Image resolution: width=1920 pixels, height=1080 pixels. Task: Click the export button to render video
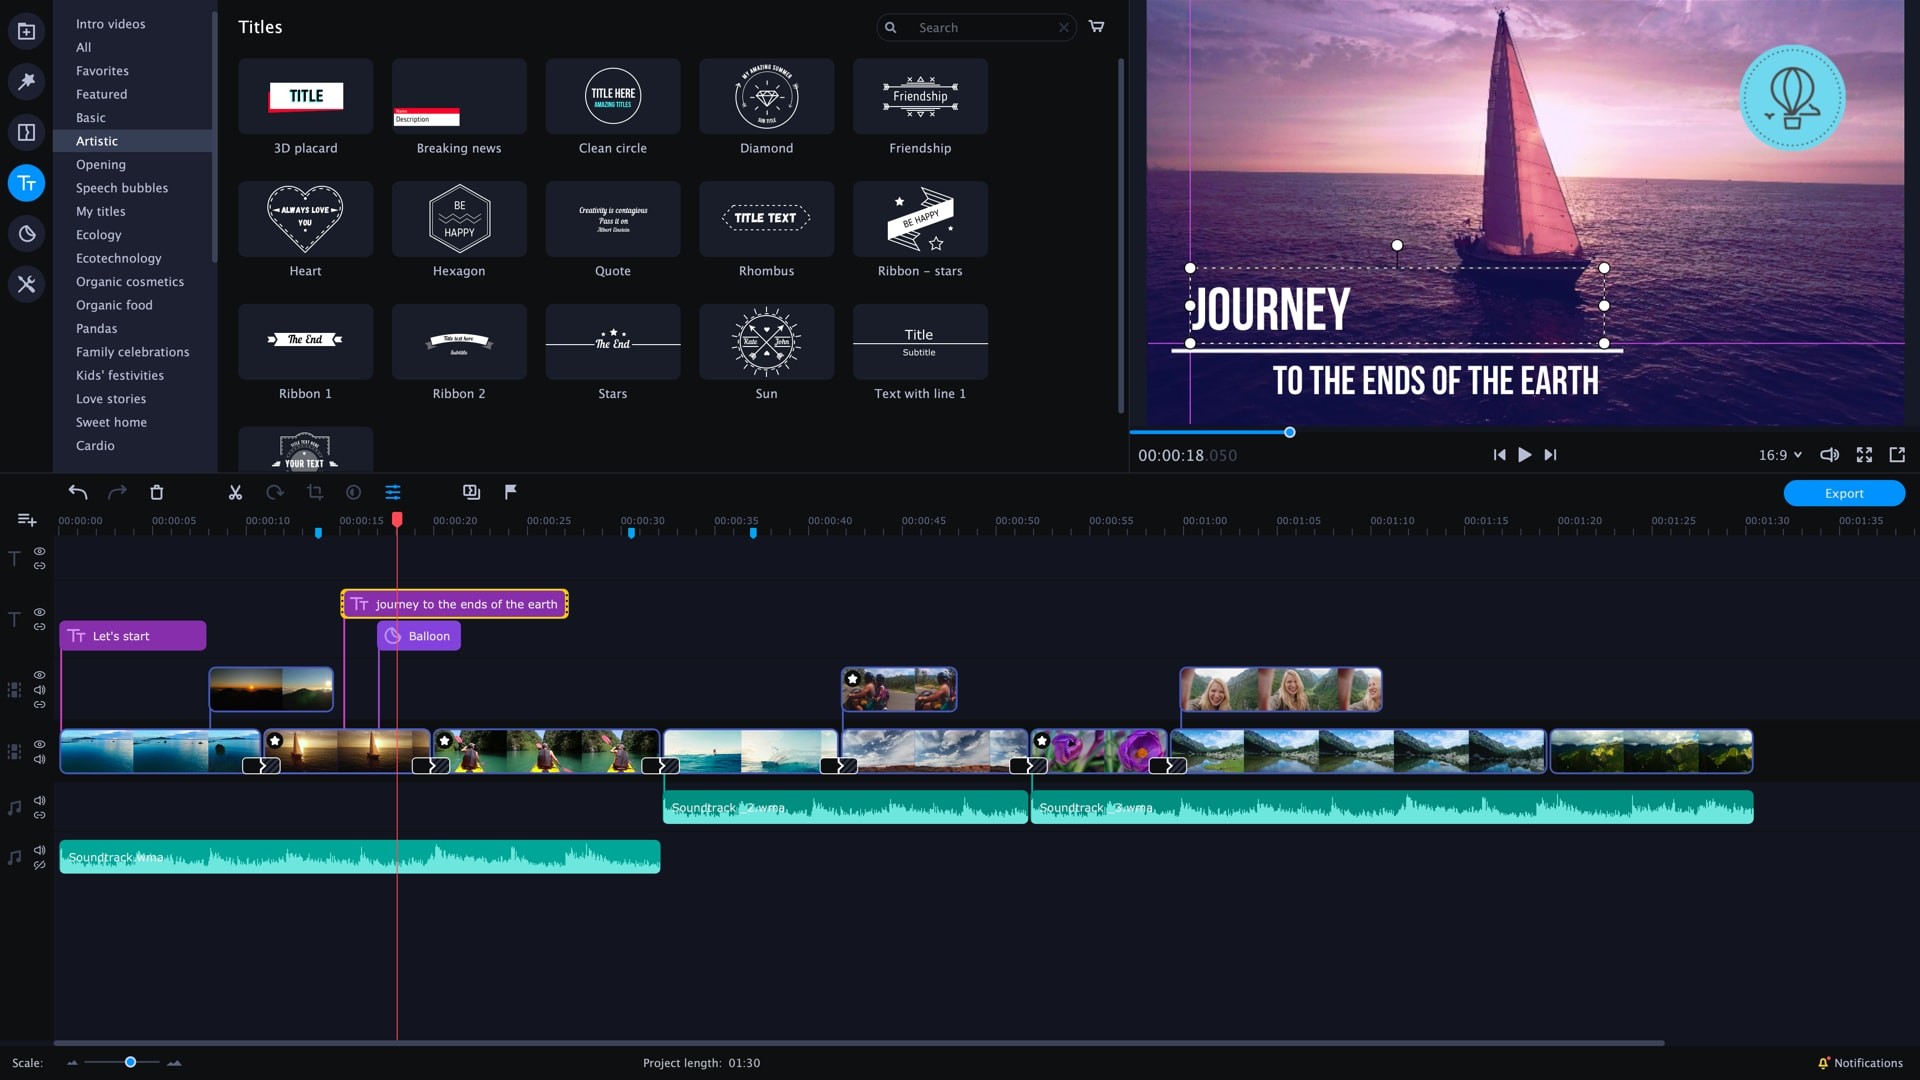(1844, 492)
